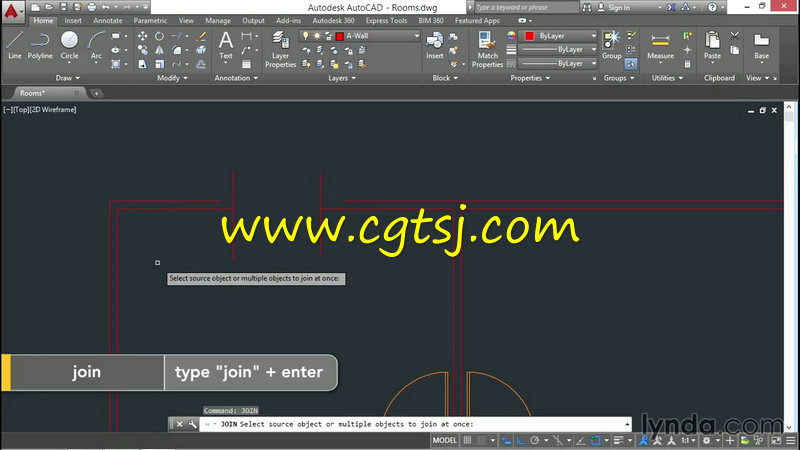Expand the Modify panel

(x=172, y=78)
